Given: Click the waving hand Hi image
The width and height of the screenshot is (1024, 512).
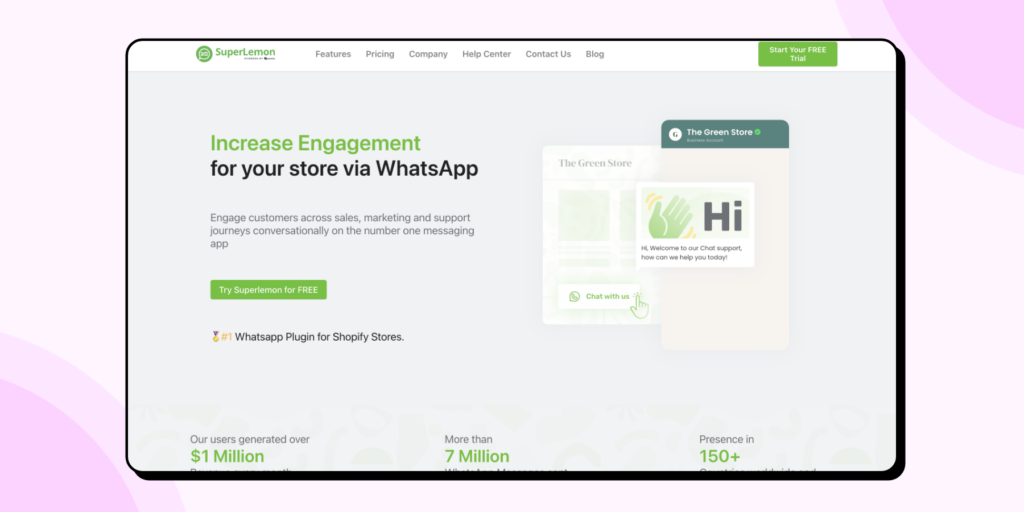Looking at the screenshot, I should click(695, 214).
